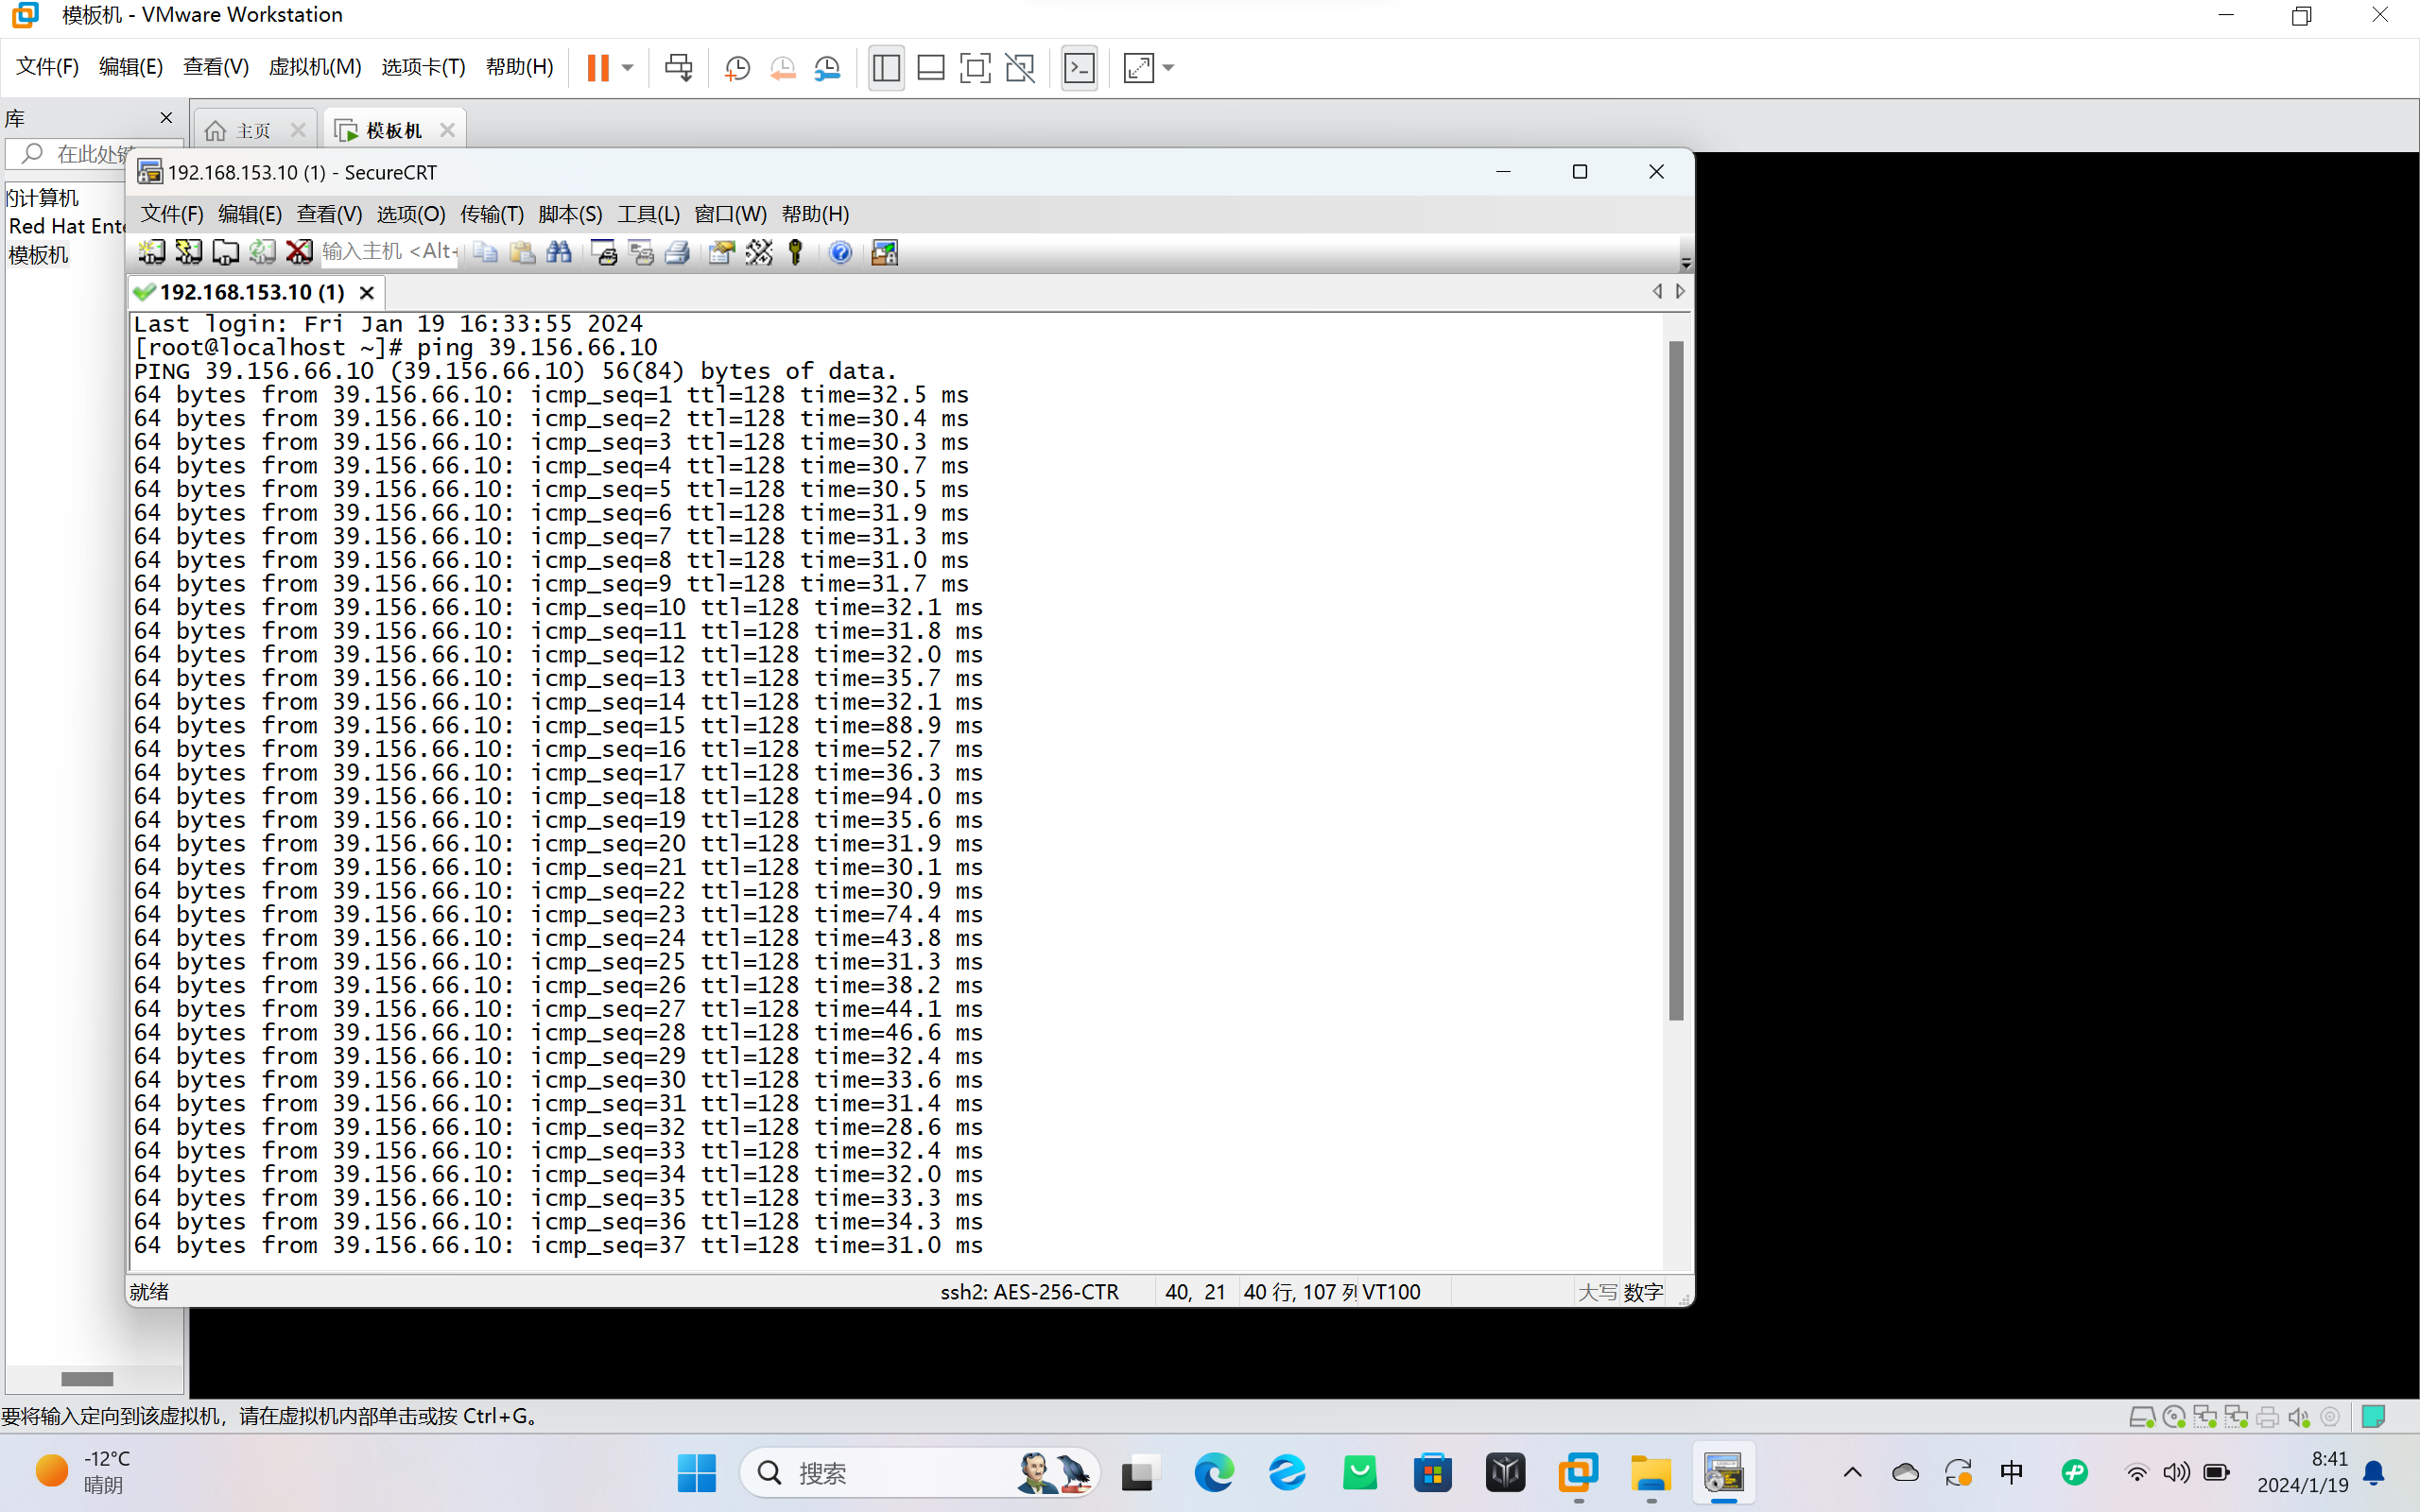Click SecureCRT blue Help icon
Image resolution: width=2420 pixels, height=1512 pixels.
[x=841, y=252]
